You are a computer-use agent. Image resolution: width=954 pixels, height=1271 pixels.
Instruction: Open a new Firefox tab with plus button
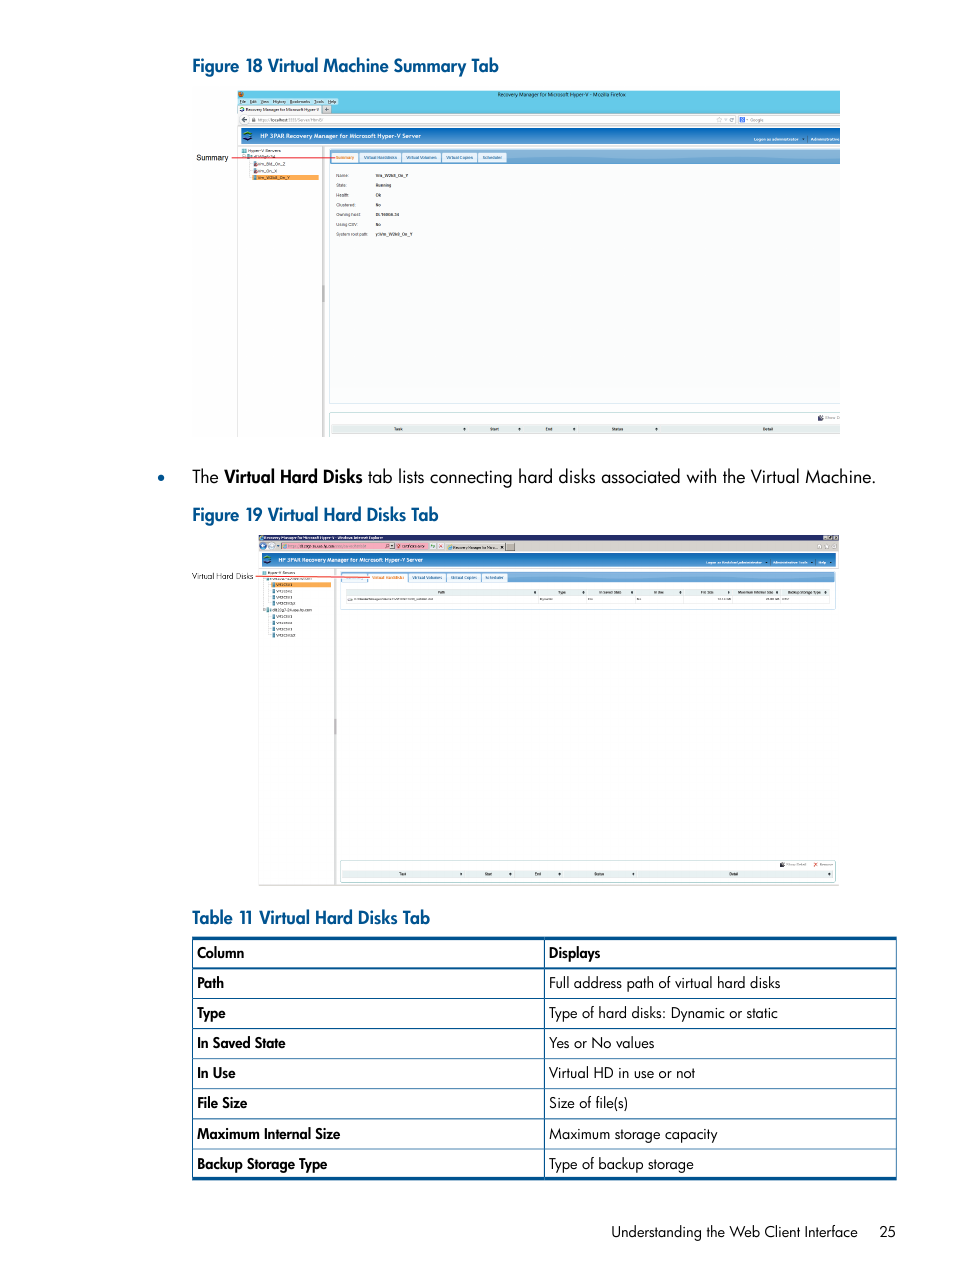[326, 109]
